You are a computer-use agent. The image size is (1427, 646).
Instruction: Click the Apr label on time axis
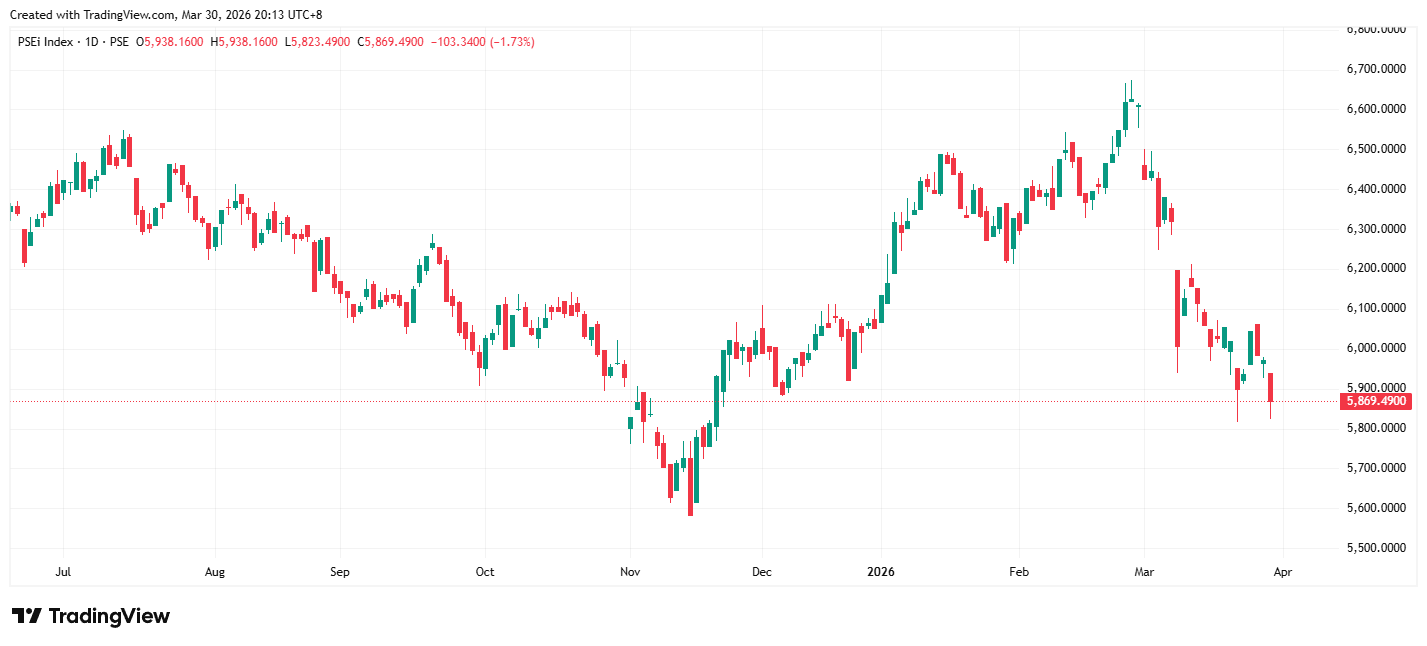coord(1284,573)
